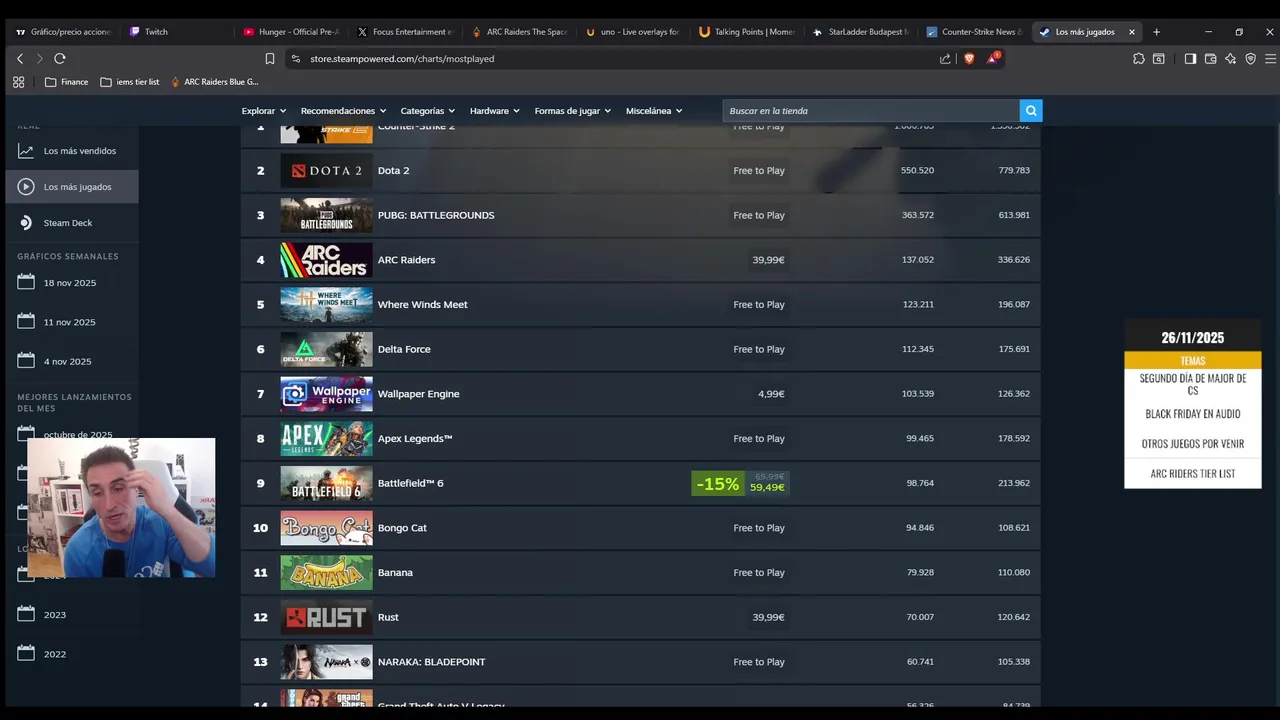Switch to the Gráfico/precio acciones tab

[x=65, y=32]
